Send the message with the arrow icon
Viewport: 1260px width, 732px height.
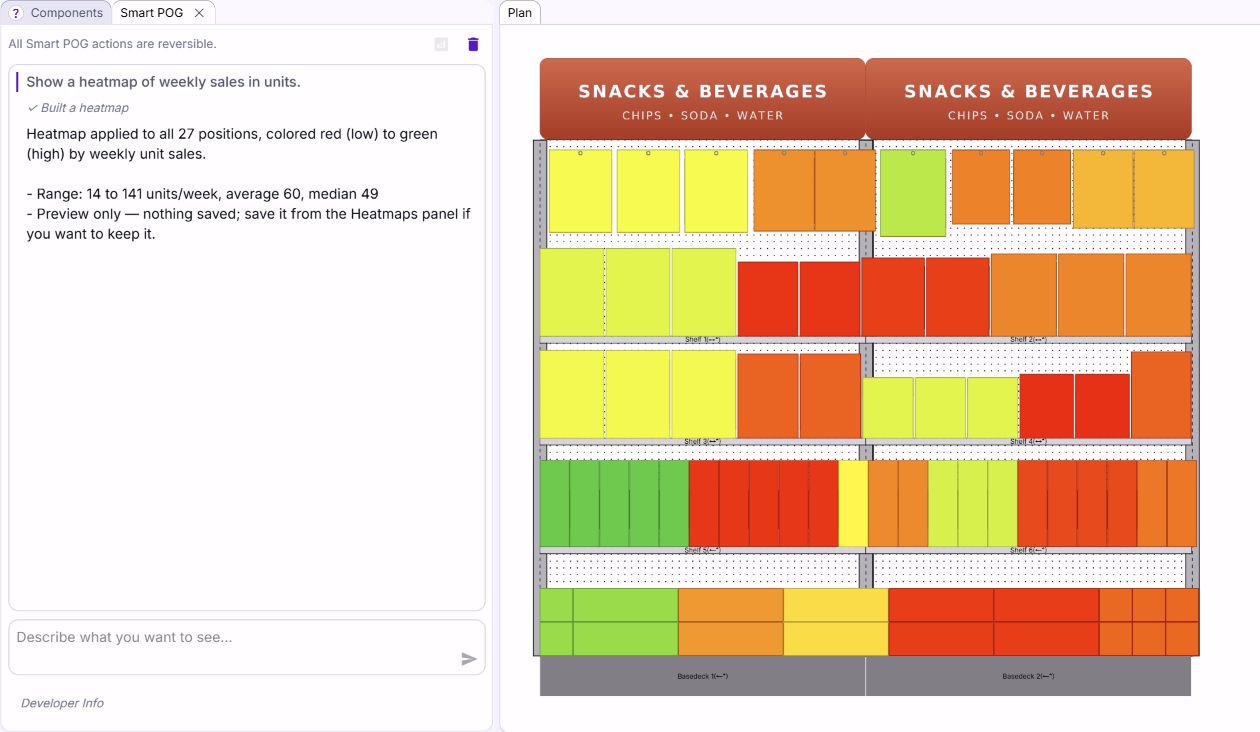(x=468, y=658)
